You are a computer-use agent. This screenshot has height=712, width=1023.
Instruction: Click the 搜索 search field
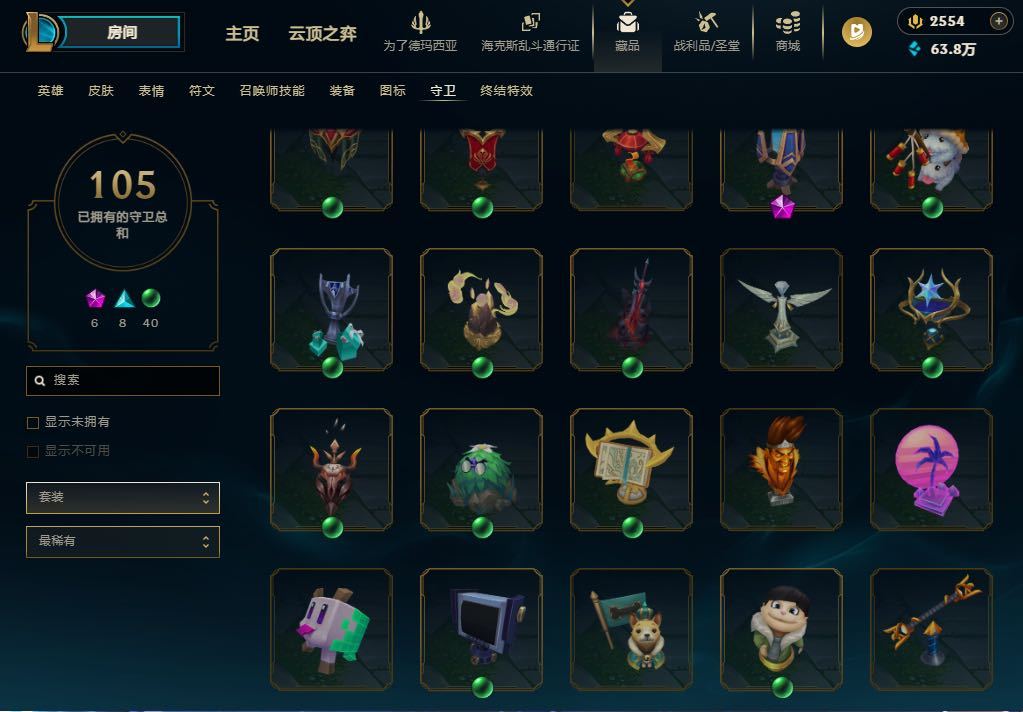point(123,380)
